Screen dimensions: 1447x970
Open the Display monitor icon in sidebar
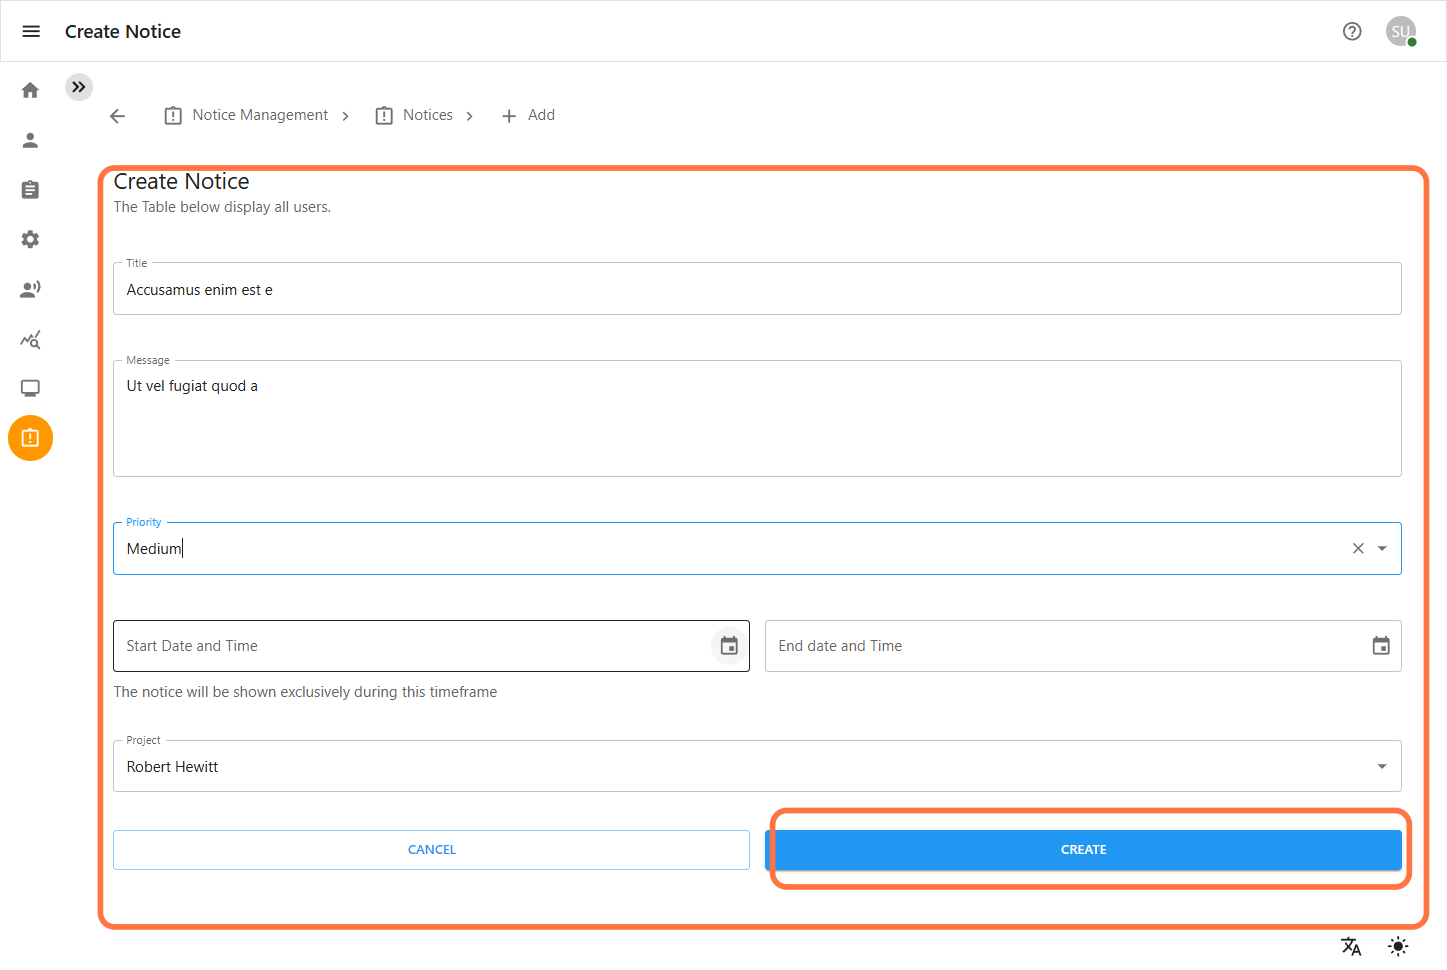[x=30, y=388]
